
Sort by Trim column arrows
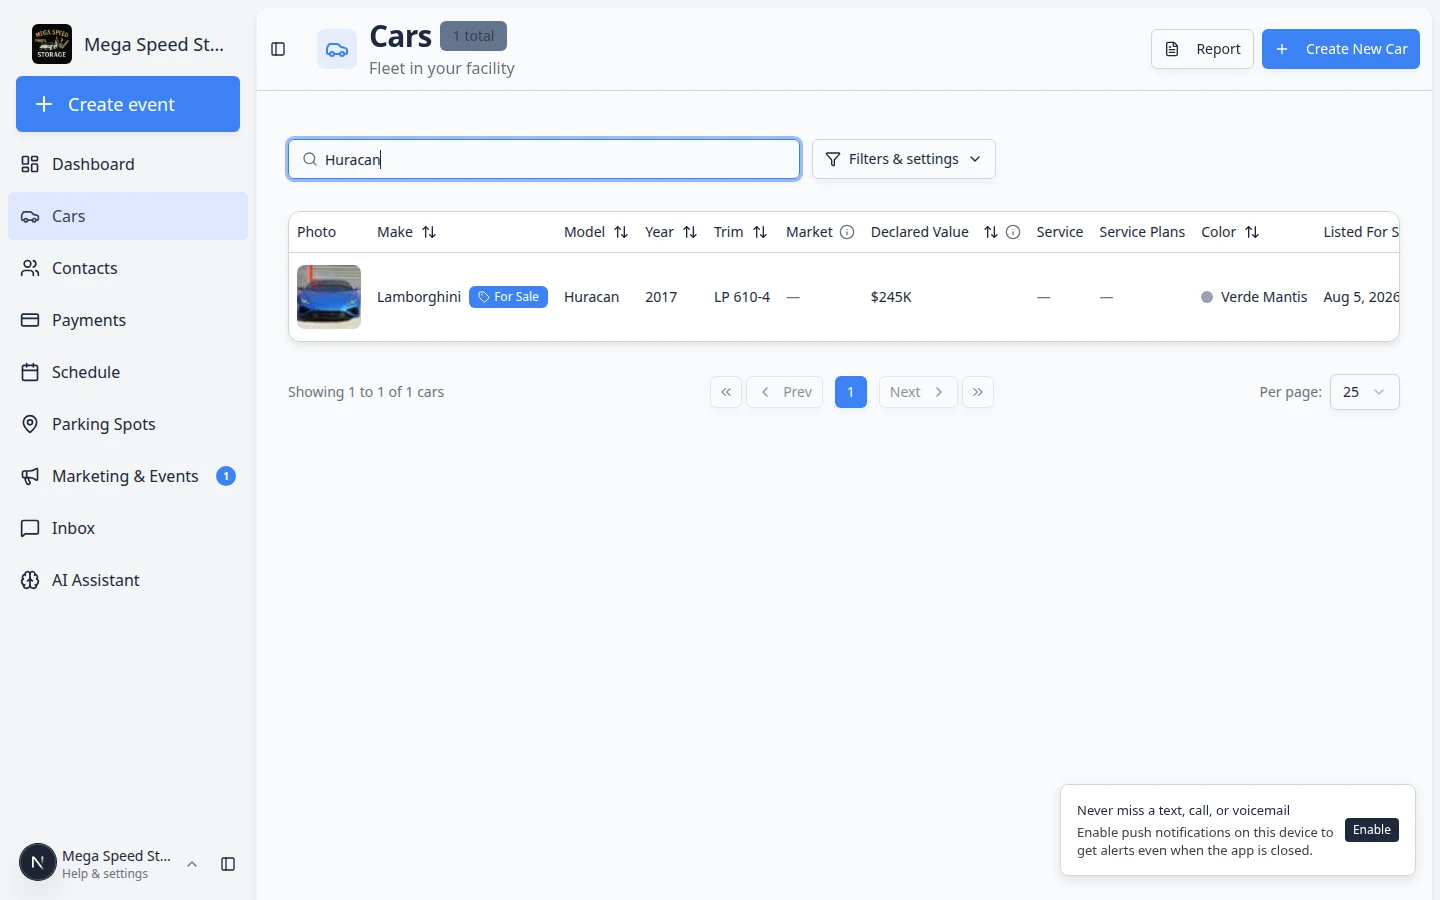pyautogui.click(x=760, y=232)
